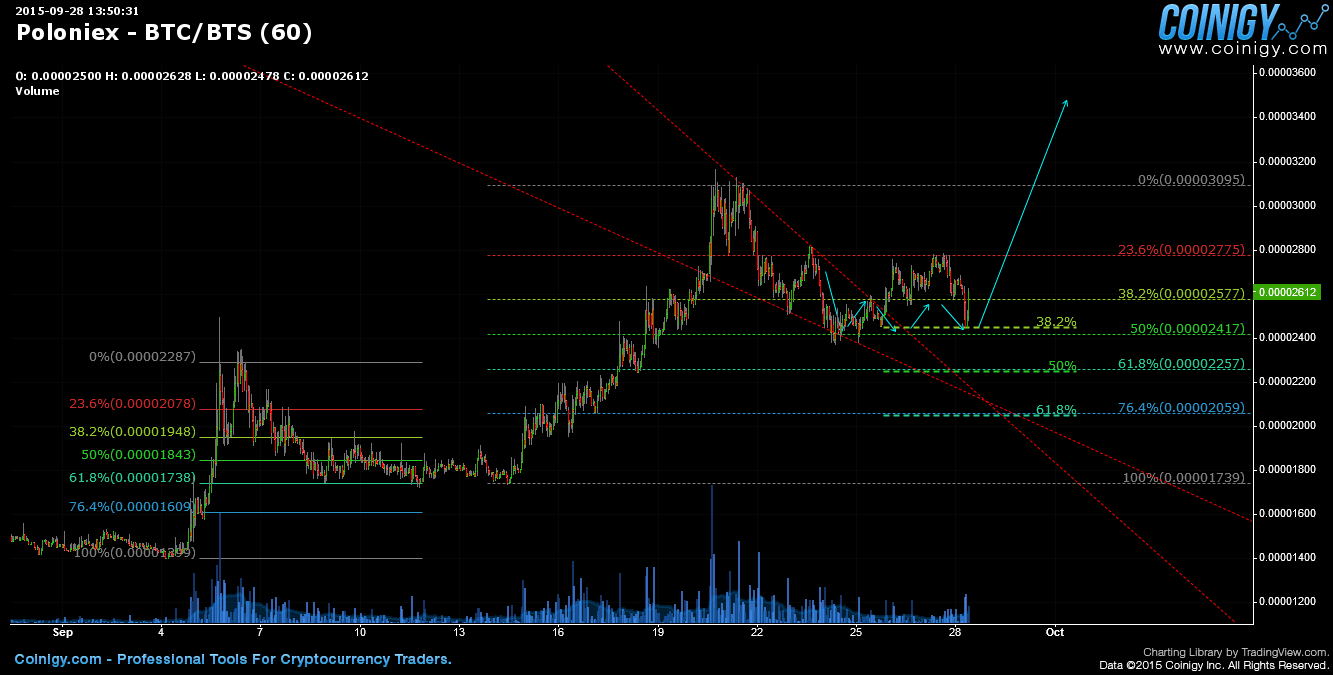Click the 0.00003600 price axis label
This screenshot has height=675, width=1333.
coord(1288,73)
